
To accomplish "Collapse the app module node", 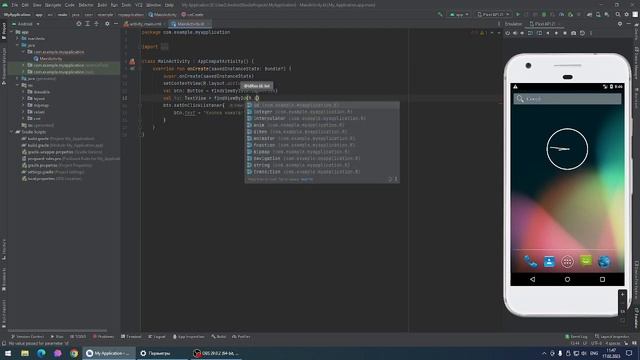I will tap(12, 32).
